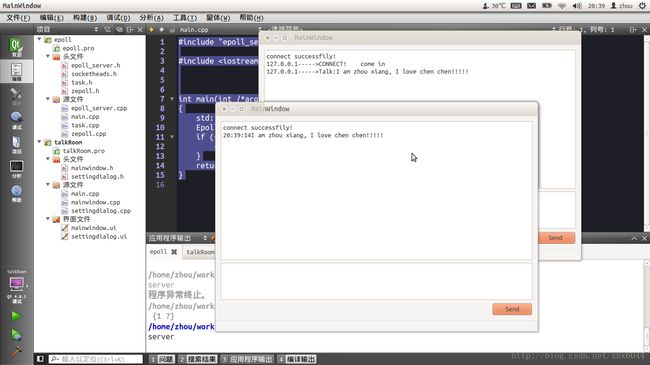
Task: Collapse the talkRoom headers folder
Action: tap(48, 159)
